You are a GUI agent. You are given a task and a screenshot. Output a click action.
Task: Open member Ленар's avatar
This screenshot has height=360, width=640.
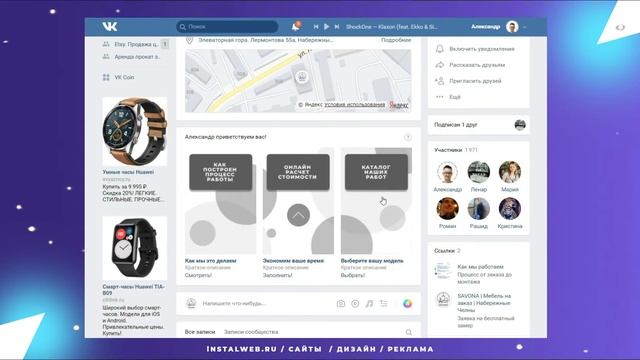tap(478, 172)
